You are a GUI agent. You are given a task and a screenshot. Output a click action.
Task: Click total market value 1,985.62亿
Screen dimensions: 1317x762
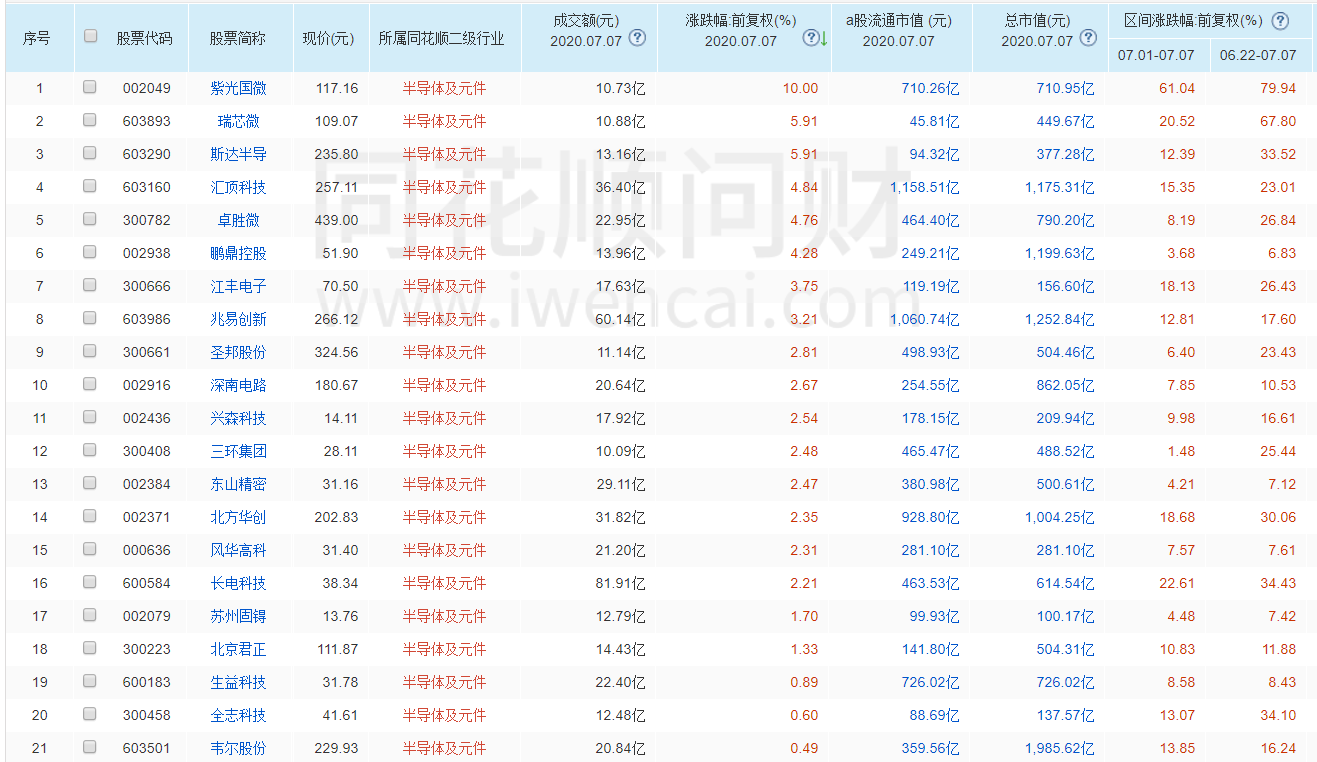point(1059,748)
